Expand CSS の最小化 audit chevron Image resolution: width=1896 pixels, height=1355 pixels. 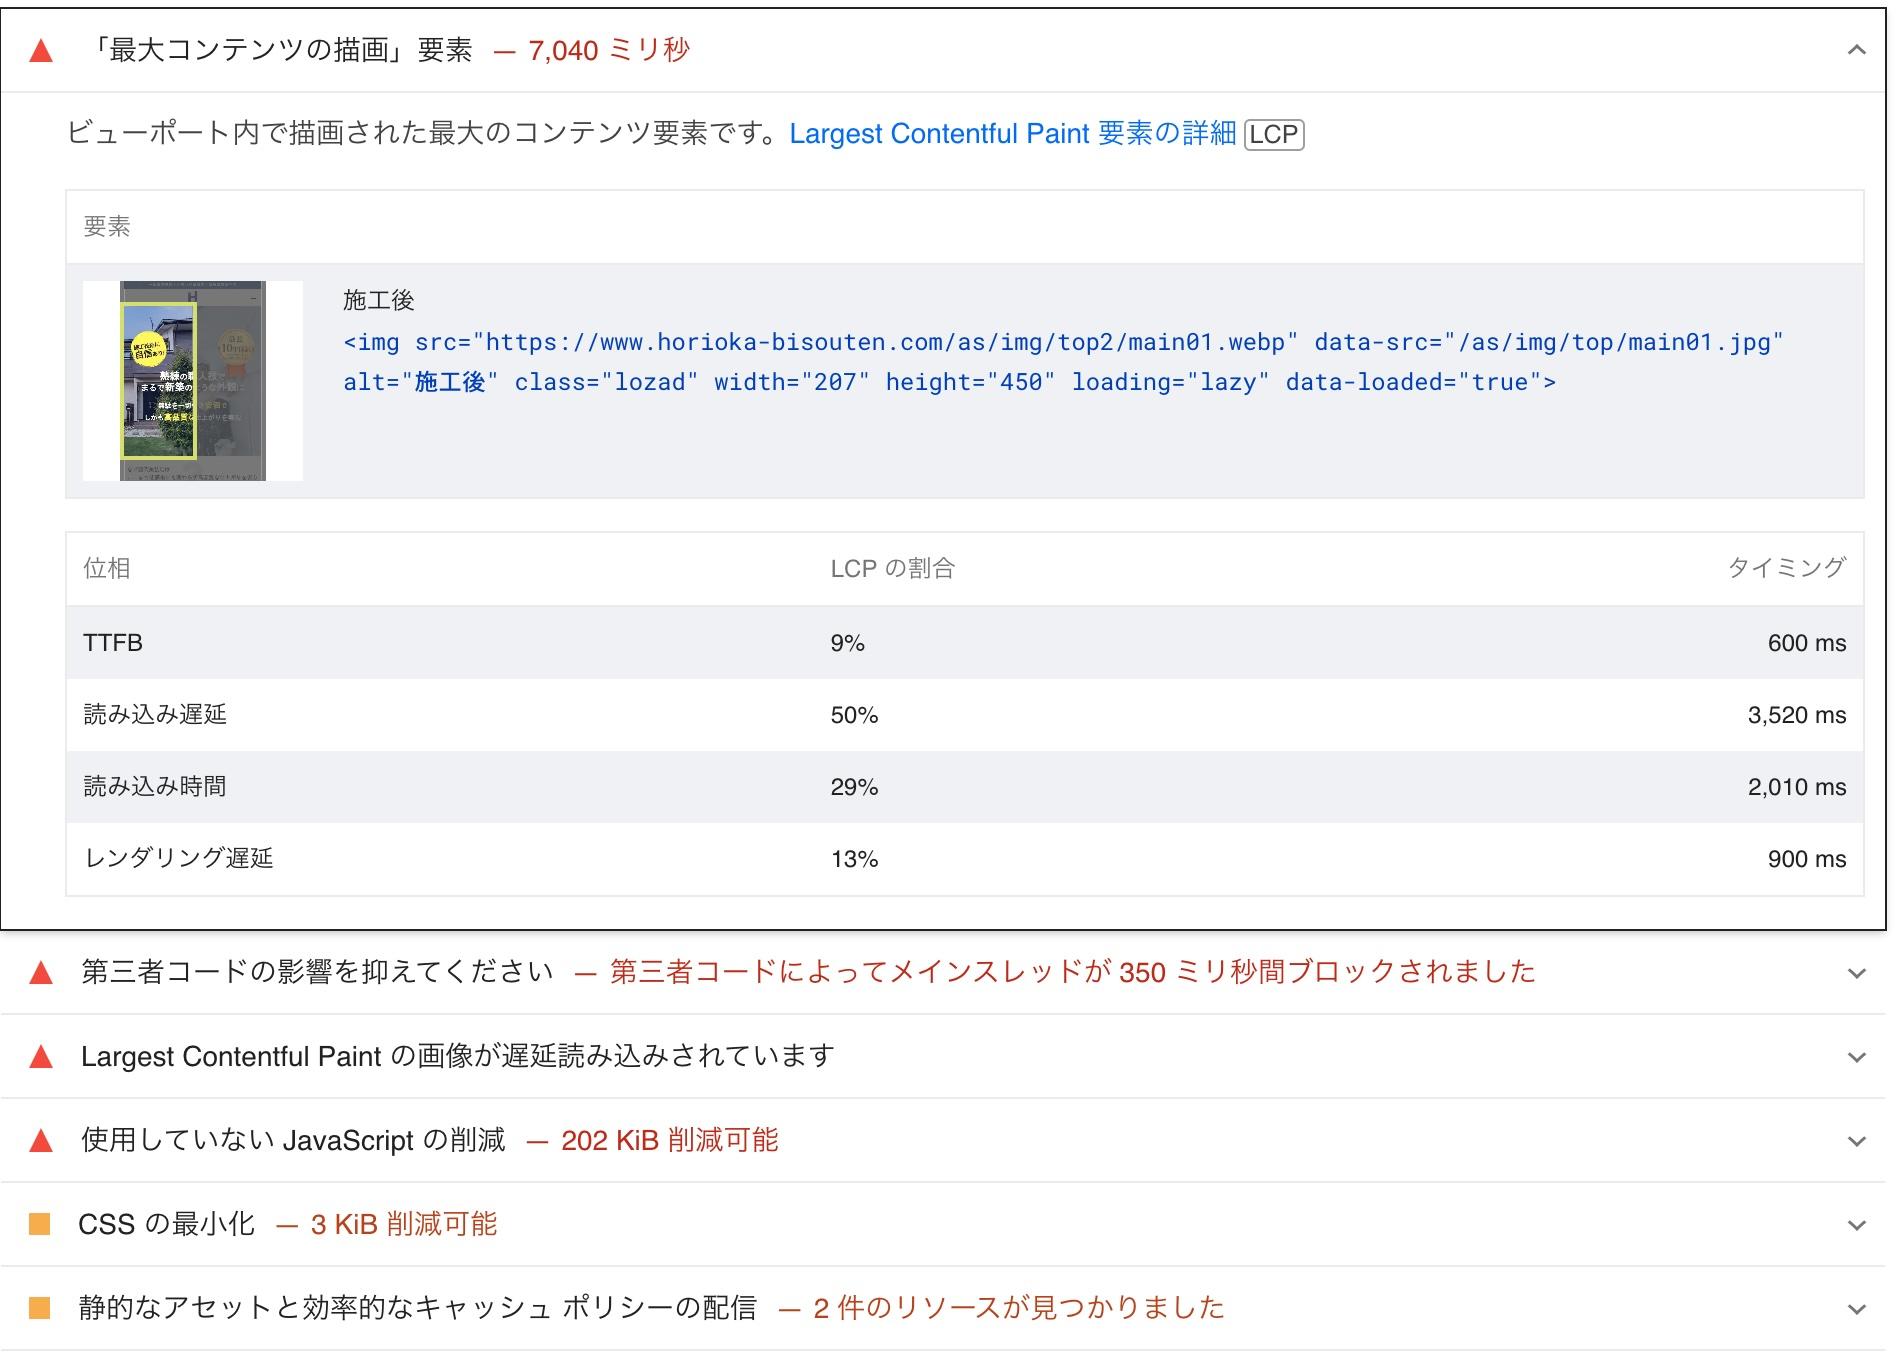point(1856,1225)
